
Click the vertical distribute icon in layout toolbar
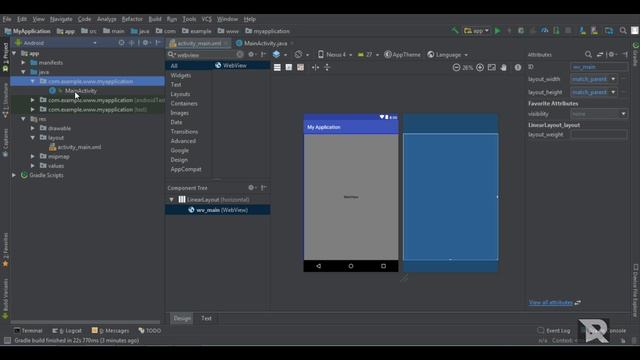[327, 67]
